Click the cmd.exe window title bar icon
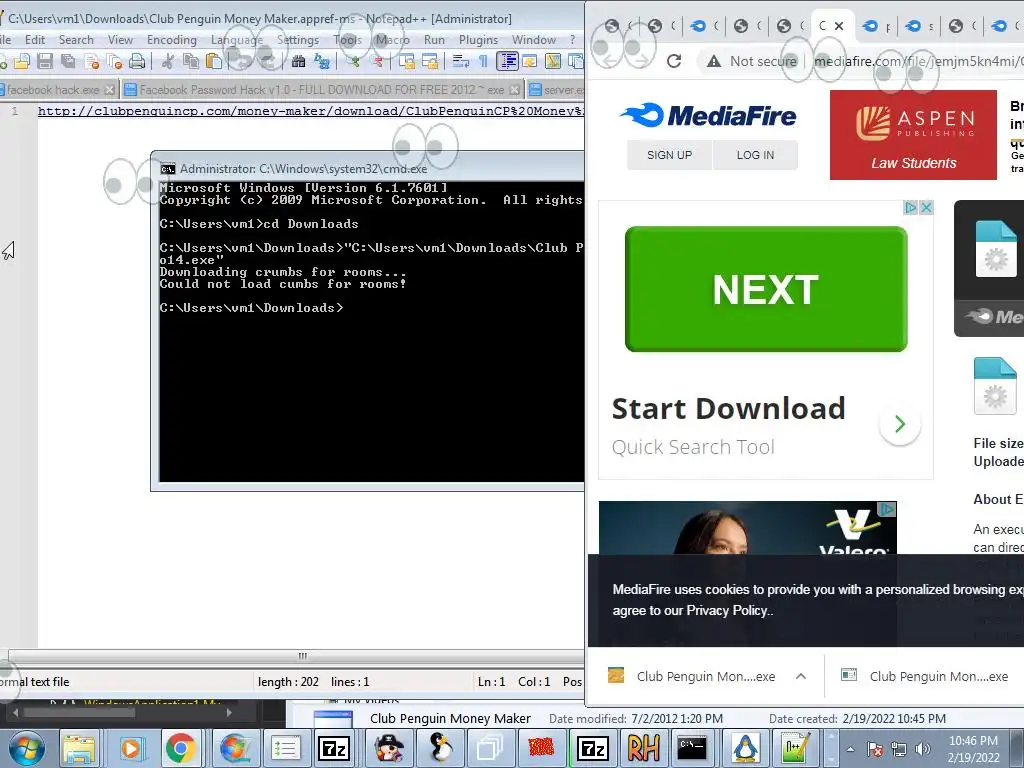Screen dimensions: 1024x768 coord(168,168)
